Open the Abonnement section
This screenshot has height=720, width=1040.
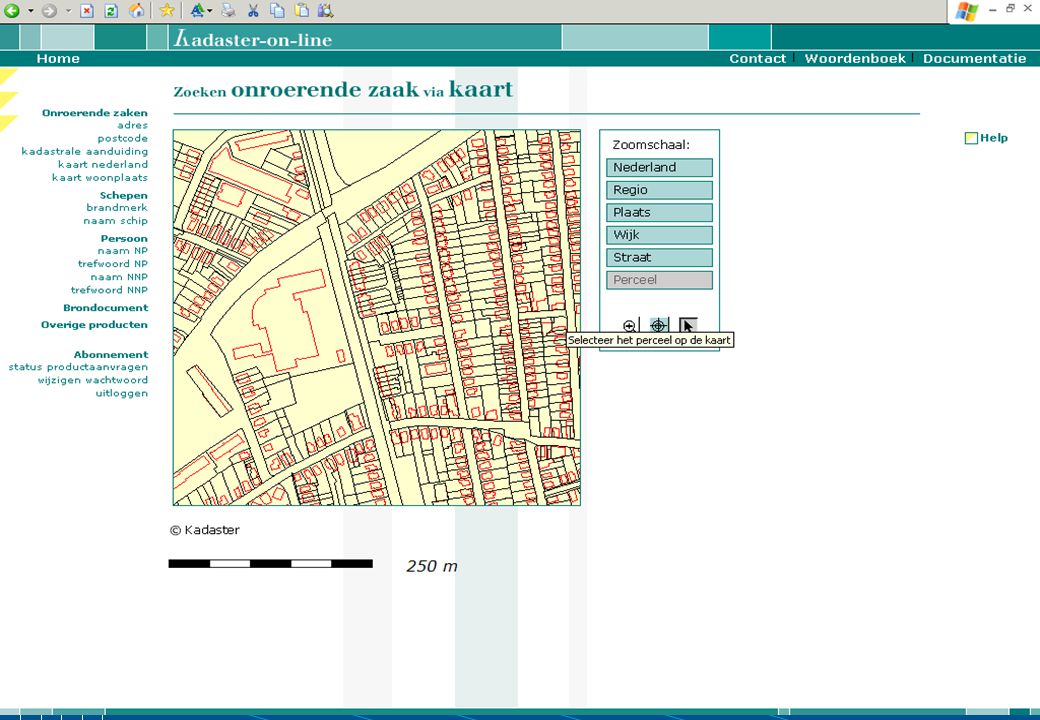point(111,355)
